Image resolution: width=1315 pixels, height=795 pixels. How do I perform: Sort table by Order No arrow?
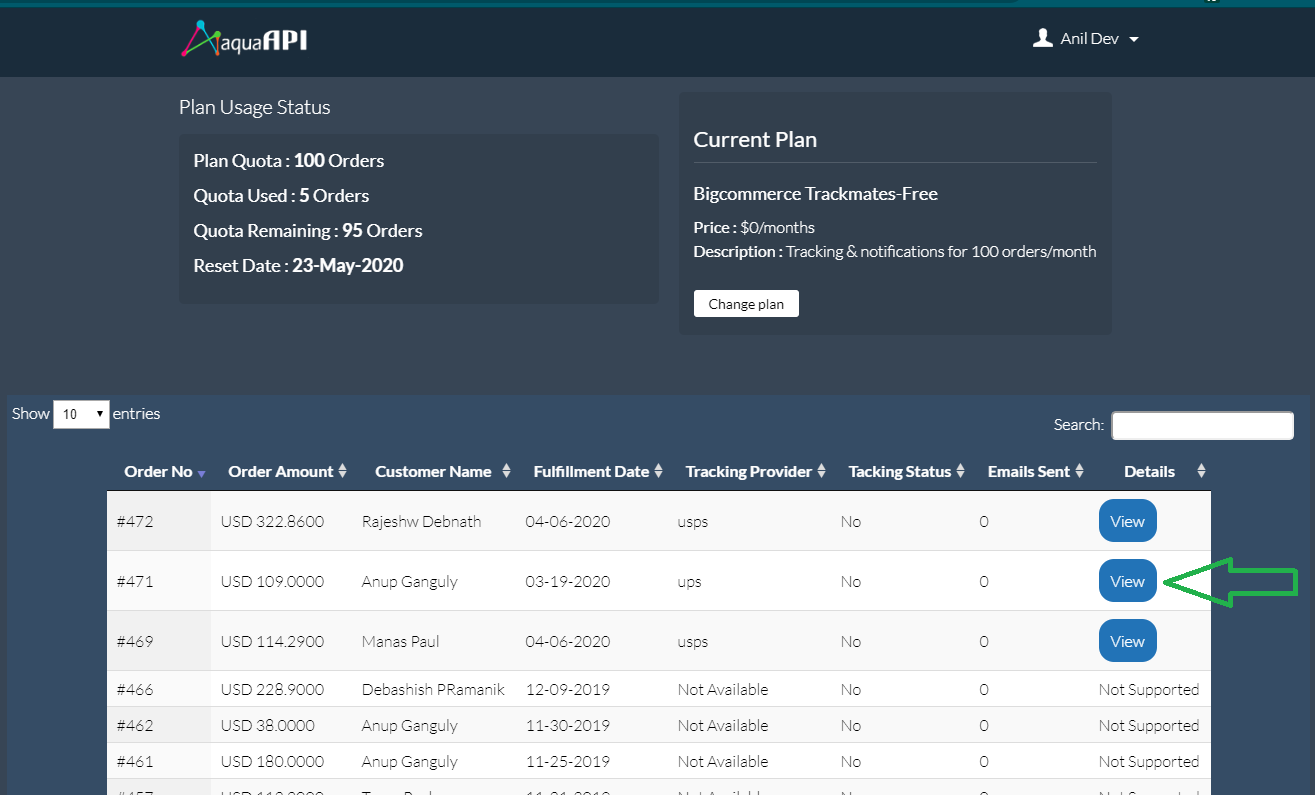201,473
